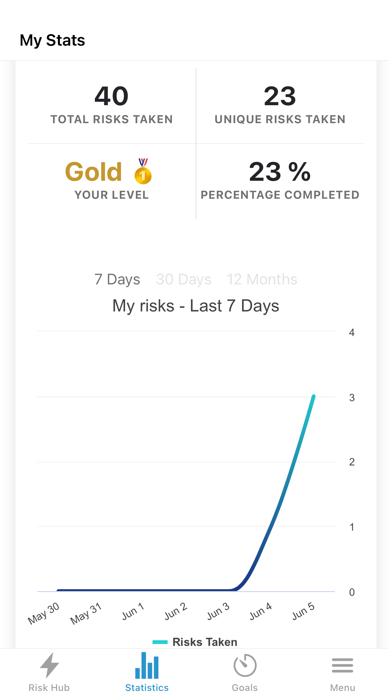
Task: Tap the gold medal icon
Action: click(x=143, y=171)
